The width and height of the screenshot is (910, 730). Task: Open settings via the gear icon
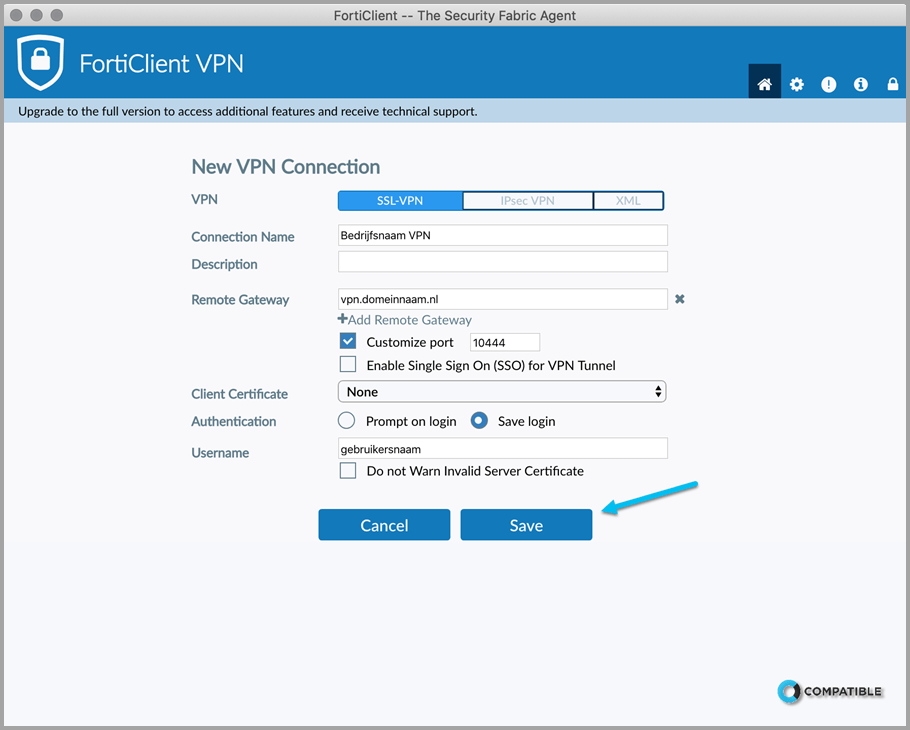[x=796, y=85]
